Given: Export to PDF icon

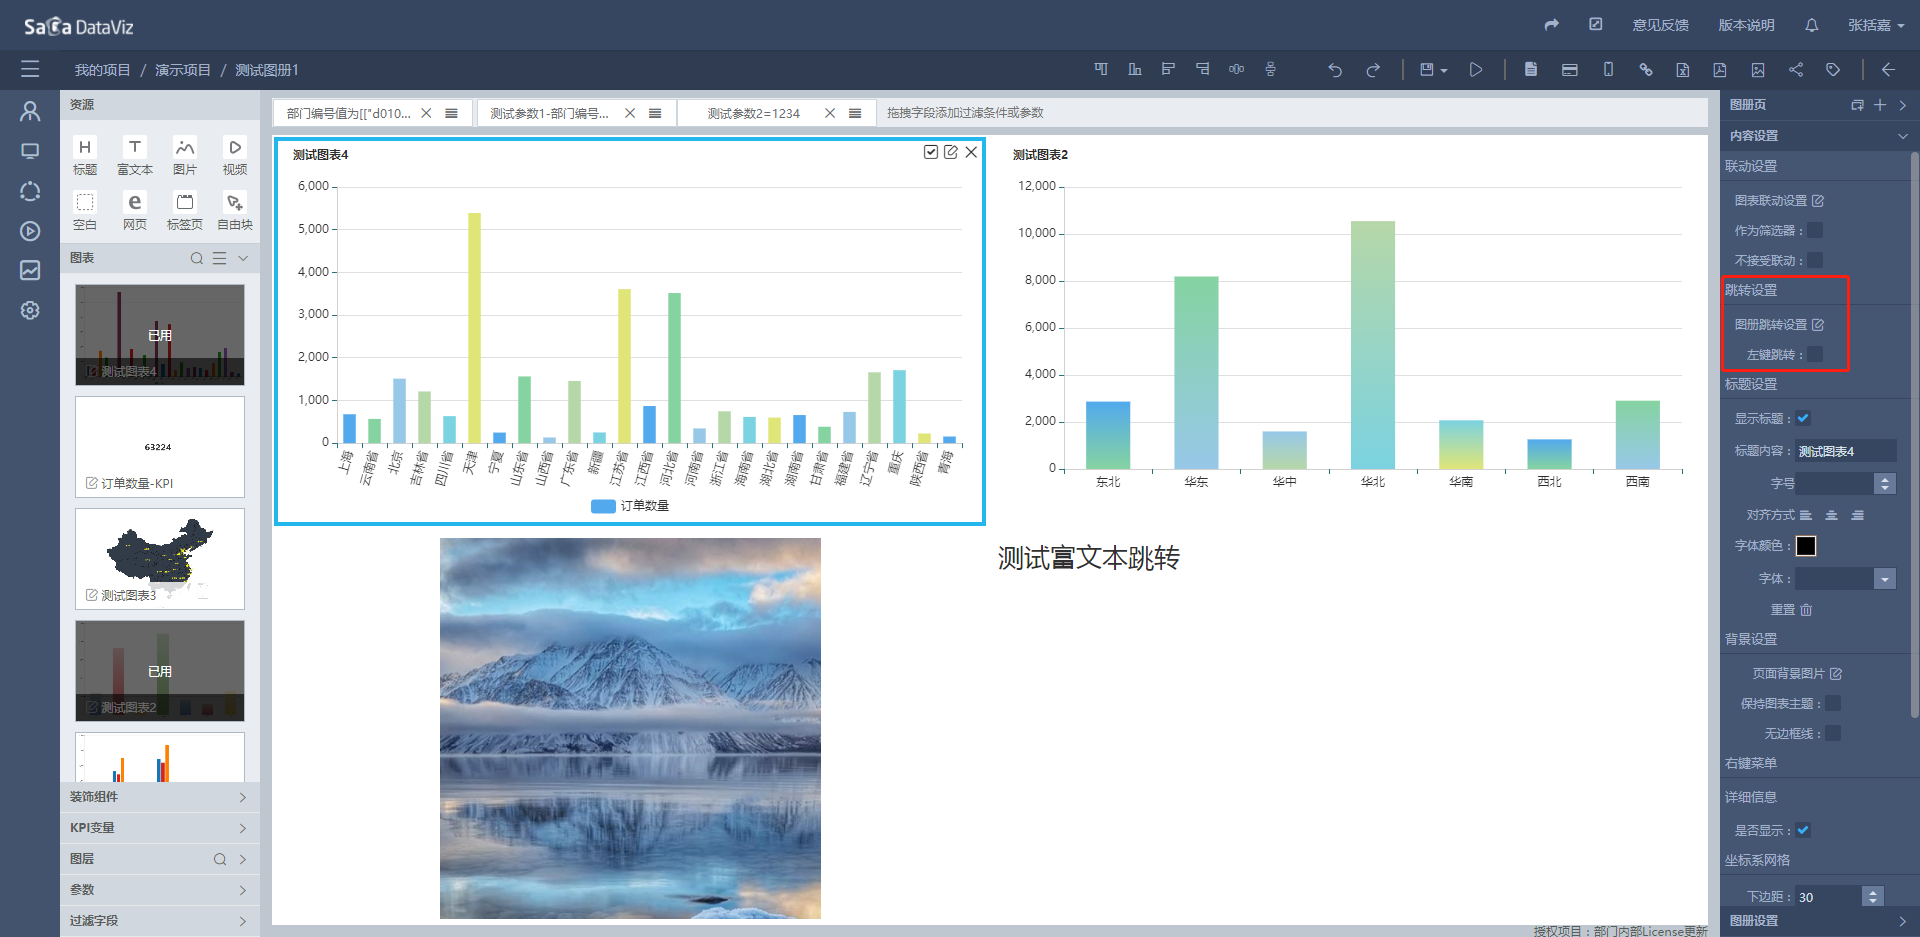Looking at the screenshot, I should (1720, 69).
